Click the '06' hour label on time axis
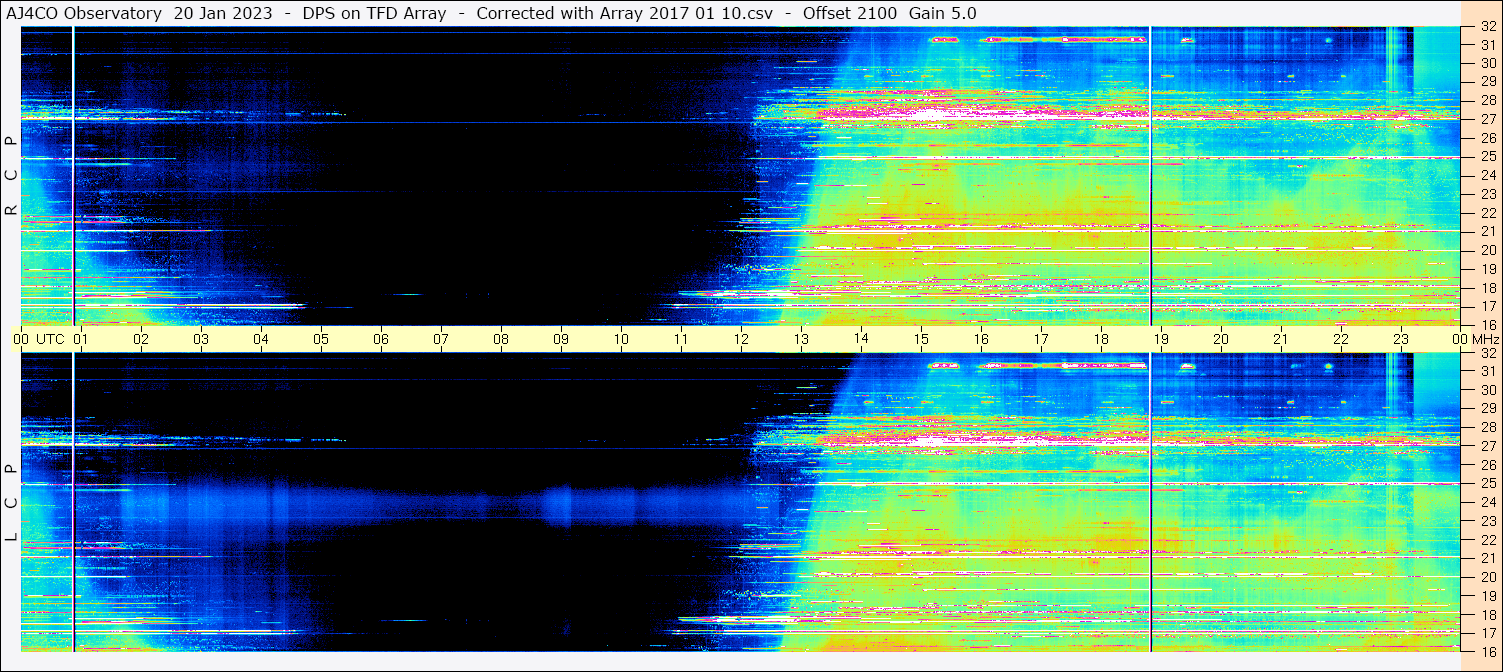Image resolution: width=1503 pixels, height=672 pixels. tap(381, 339)
